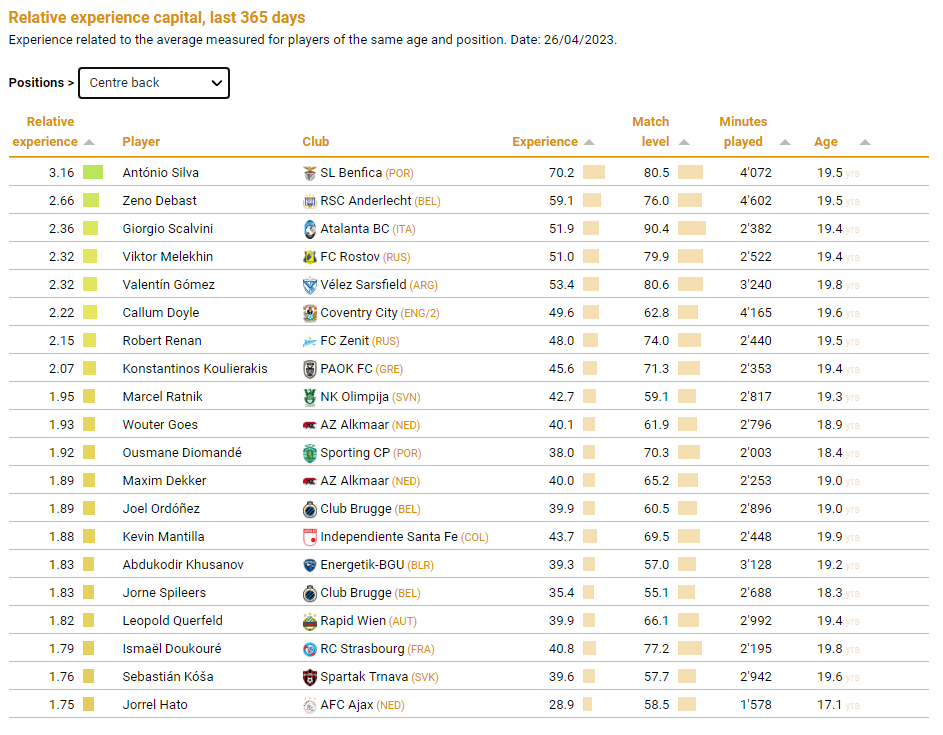Image resolution: width=943 pixels, height=735 pixels.
Task: Sort table by Age column arrow
Action: (865, 142)
